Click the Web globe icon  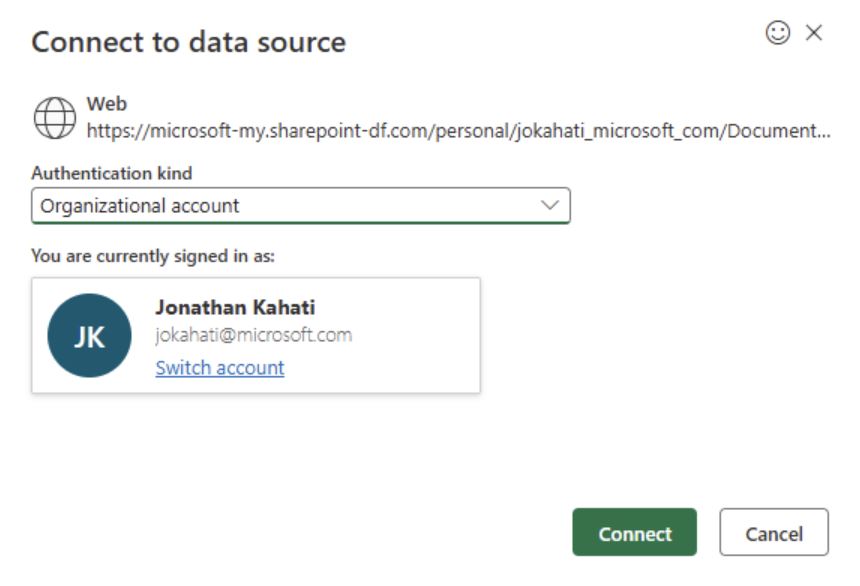click(x=55, y=118)
